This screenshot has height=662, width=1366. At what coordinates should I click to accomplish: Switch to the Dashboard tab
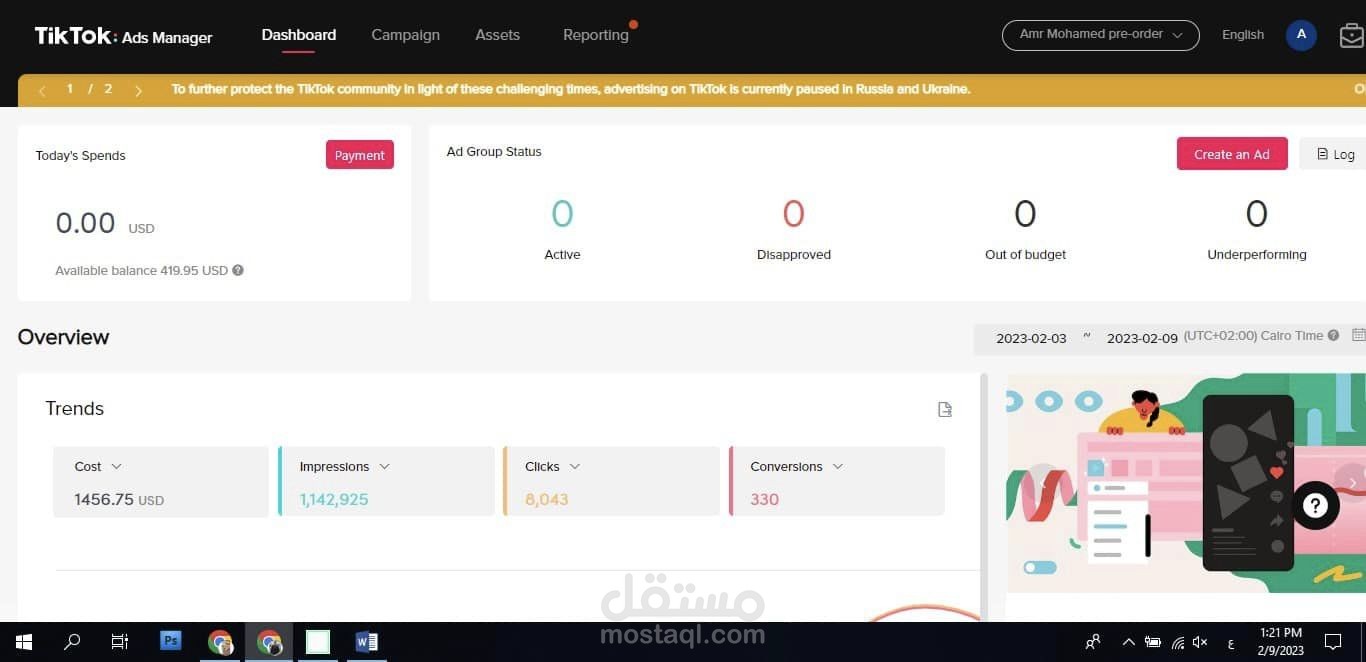coord(299,35)
